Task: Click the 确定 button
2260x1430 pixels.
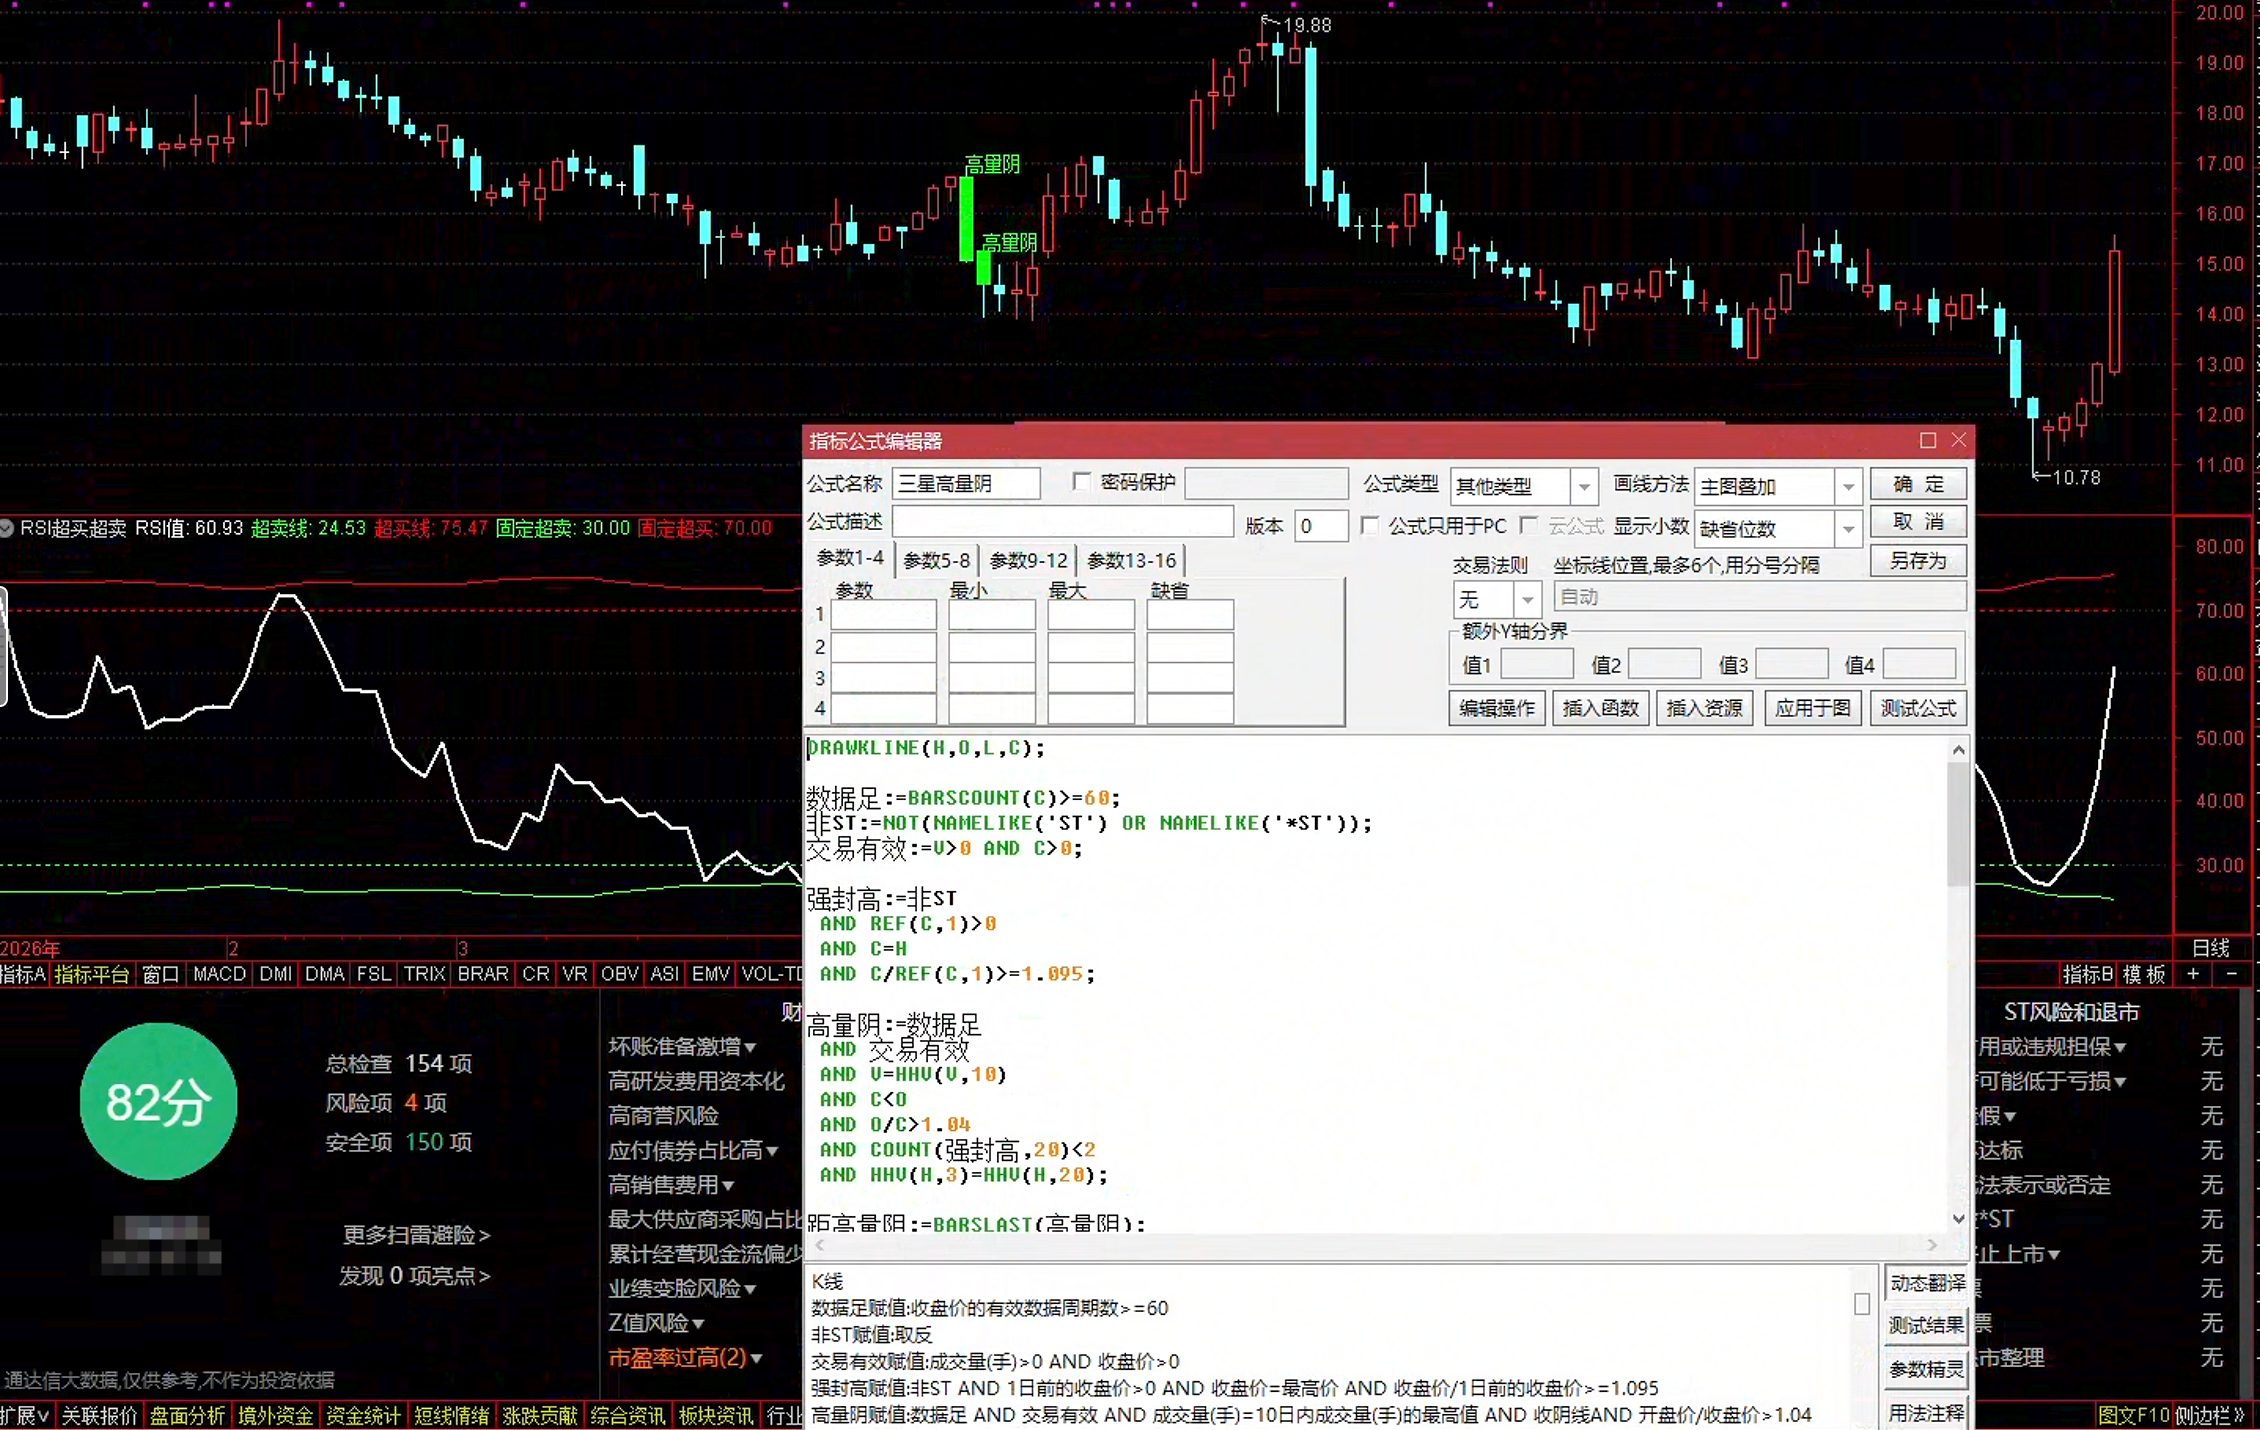Action: [1918, 484]
